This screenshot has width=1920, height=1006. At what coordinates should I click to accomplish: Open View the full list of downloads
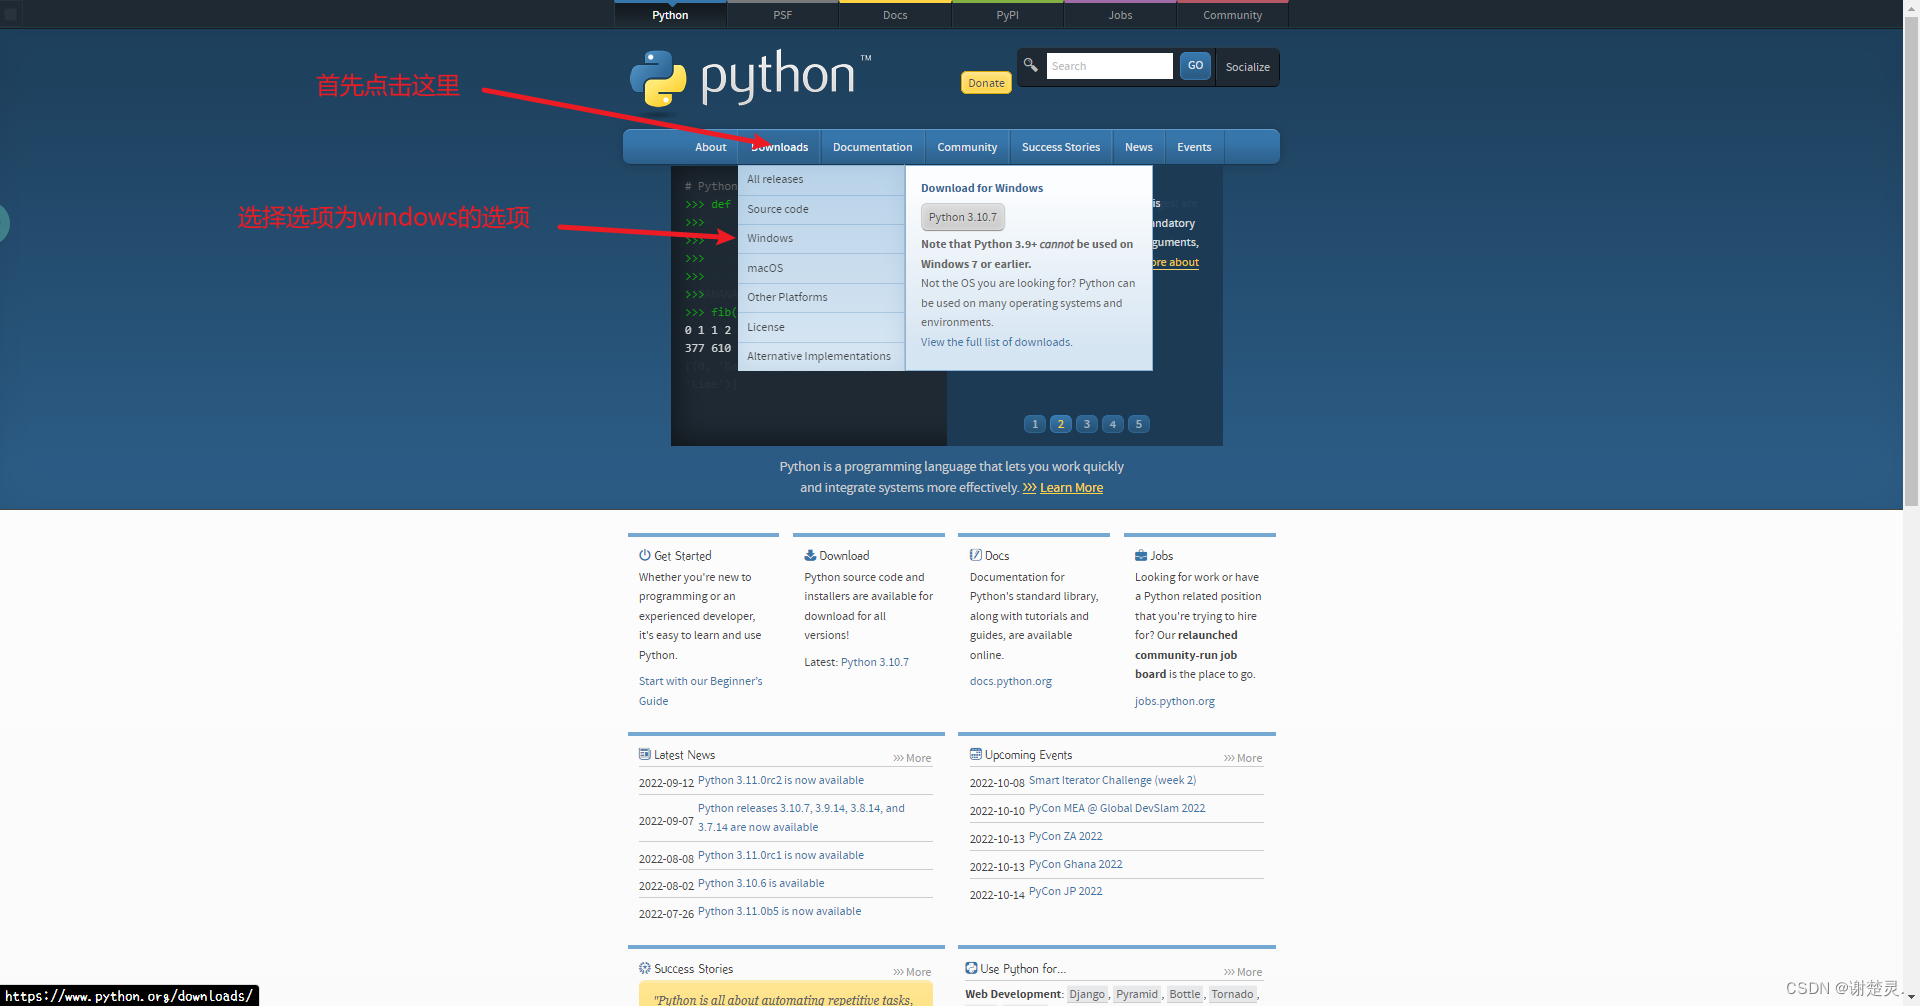(996, 342)
